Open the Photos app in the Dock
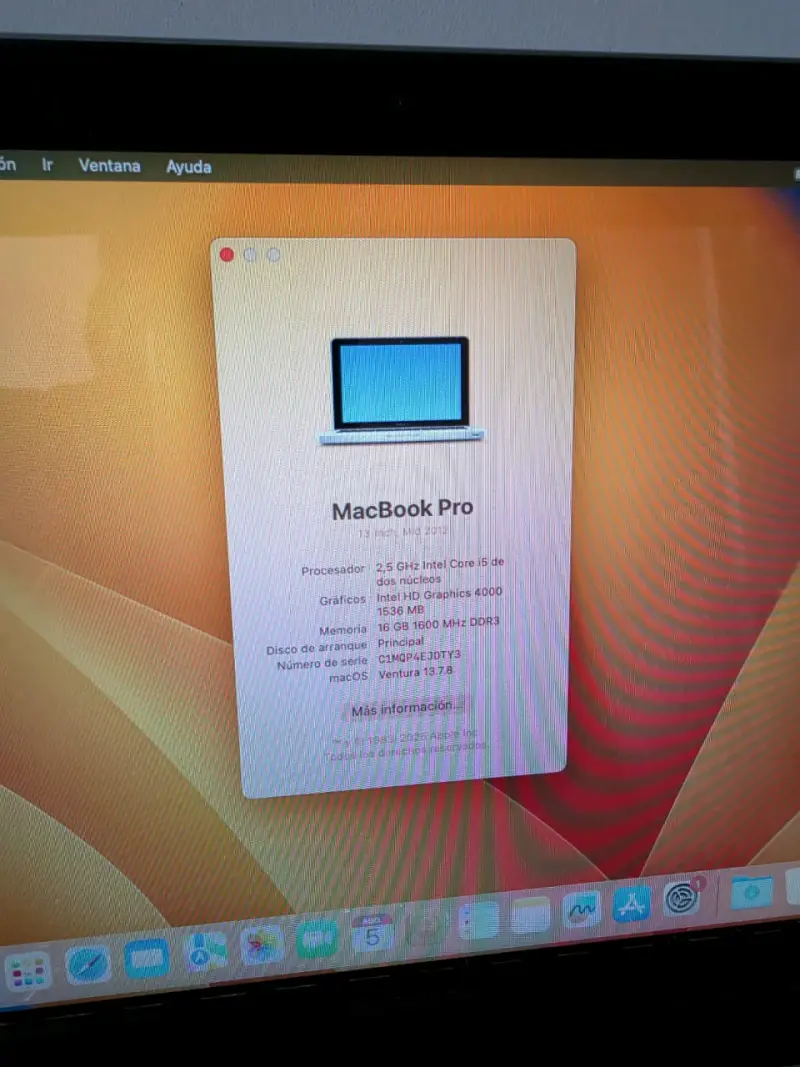The height and width of the screenshot is (1067, 800). pos(262,945)
